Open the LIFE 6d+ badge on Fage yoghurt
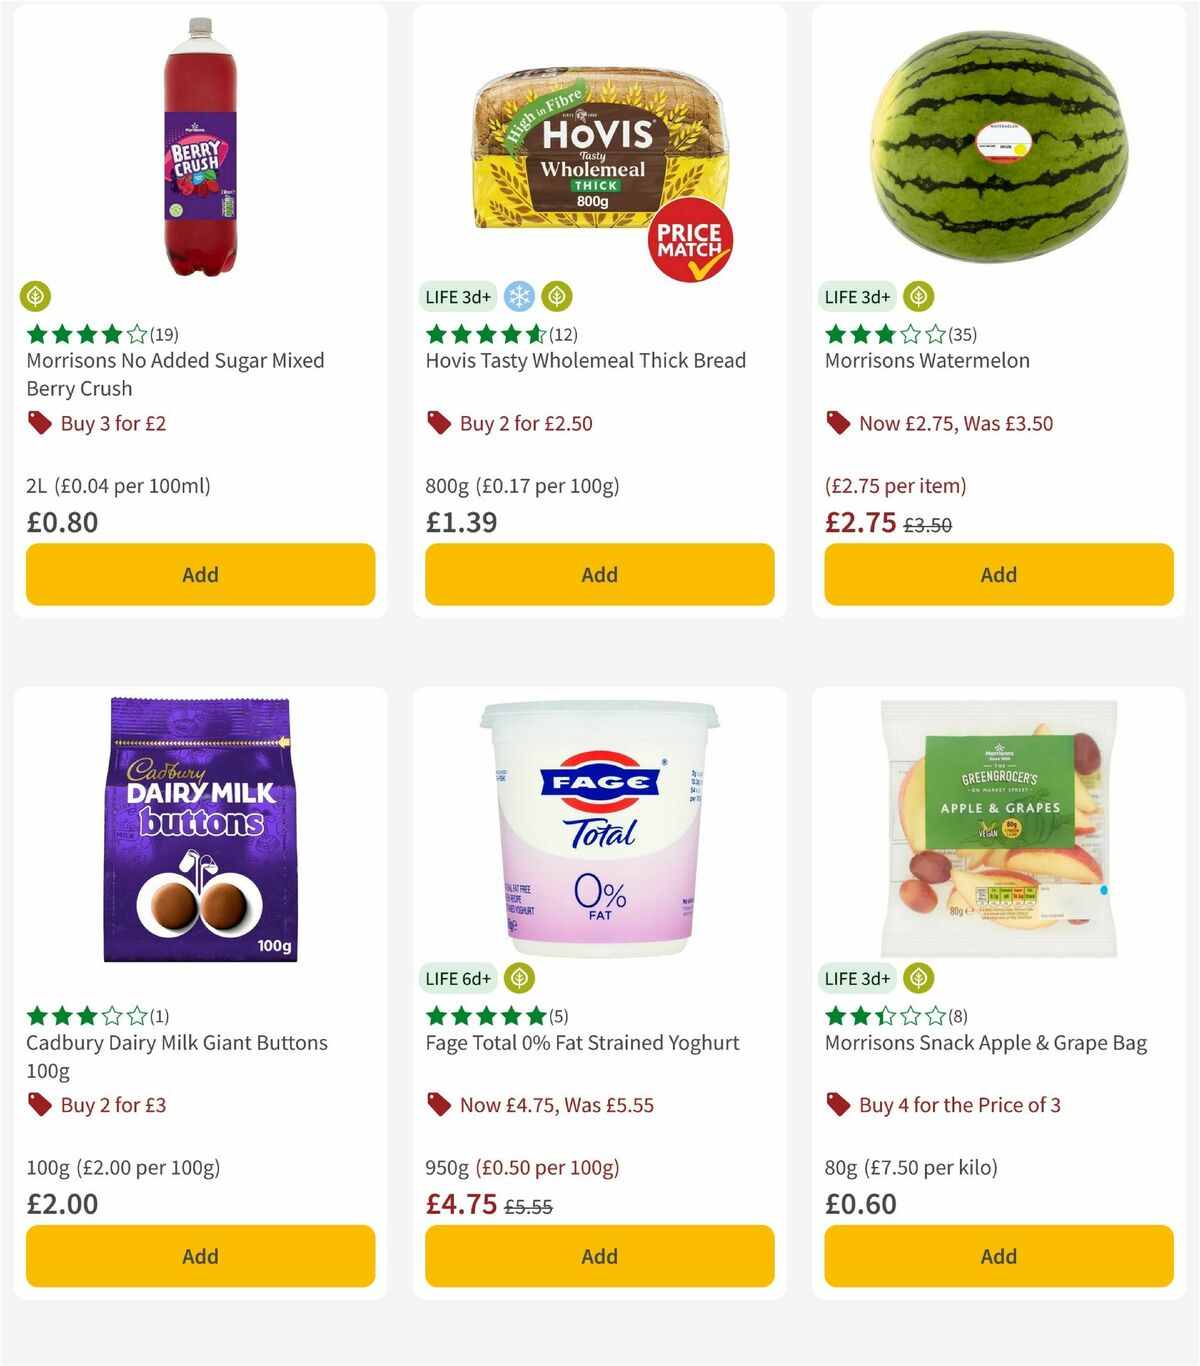 [x=457, y=978]
